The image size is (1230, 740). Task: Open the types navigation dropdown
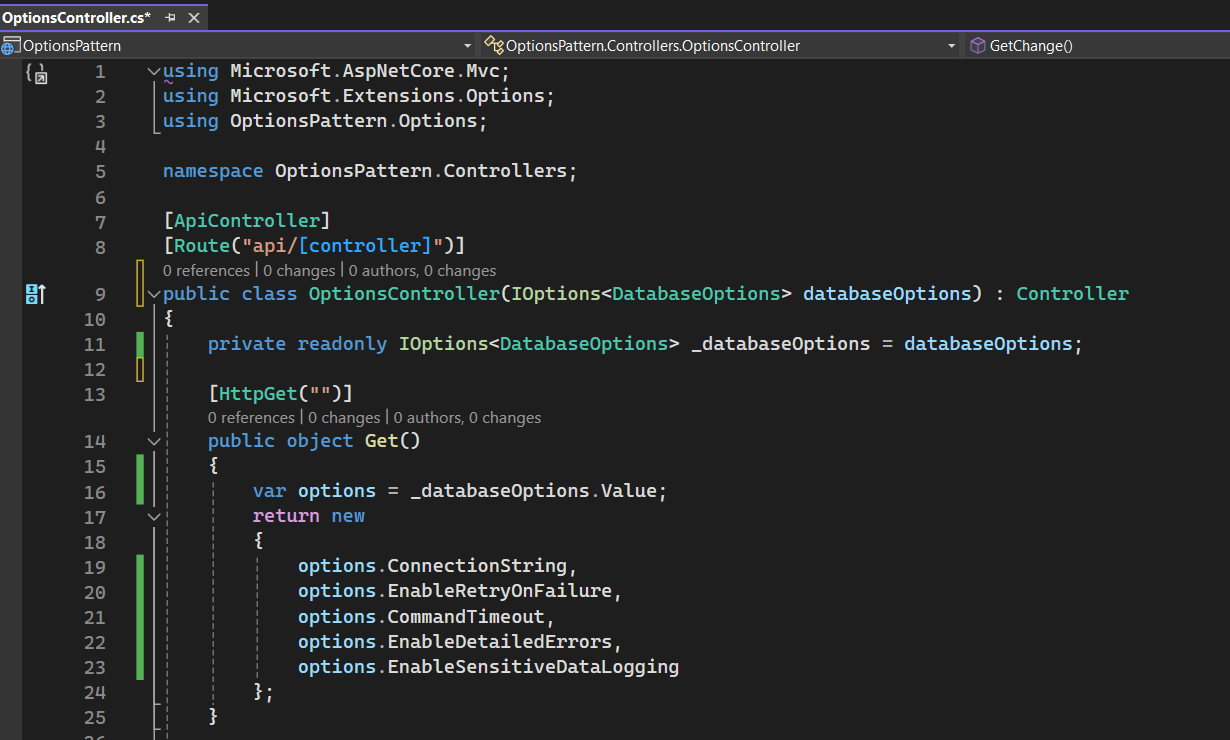coord(952,45)
